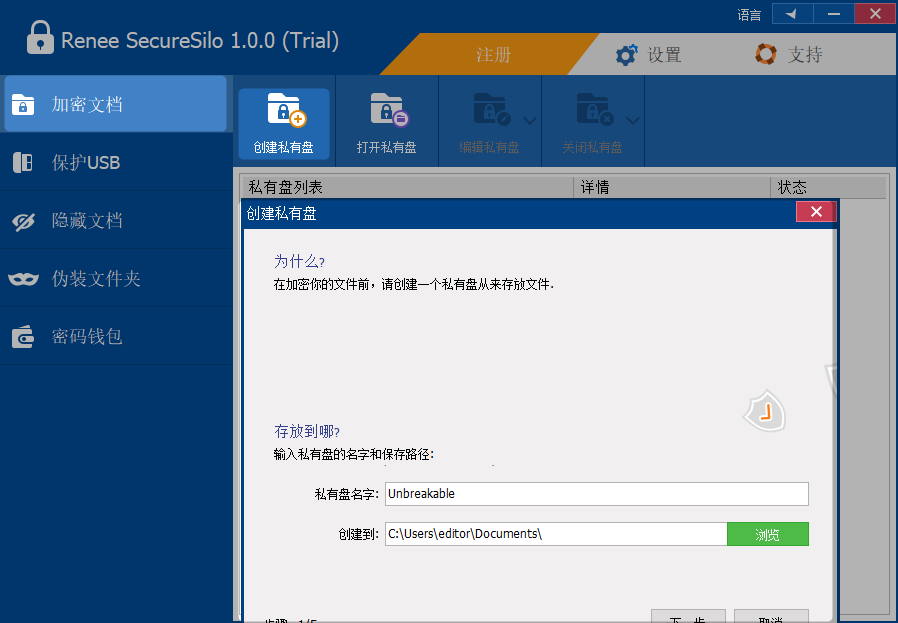Open the 加密文档 section in the sidebar
This screenshot has width=898, height=623.
[115, 104]
